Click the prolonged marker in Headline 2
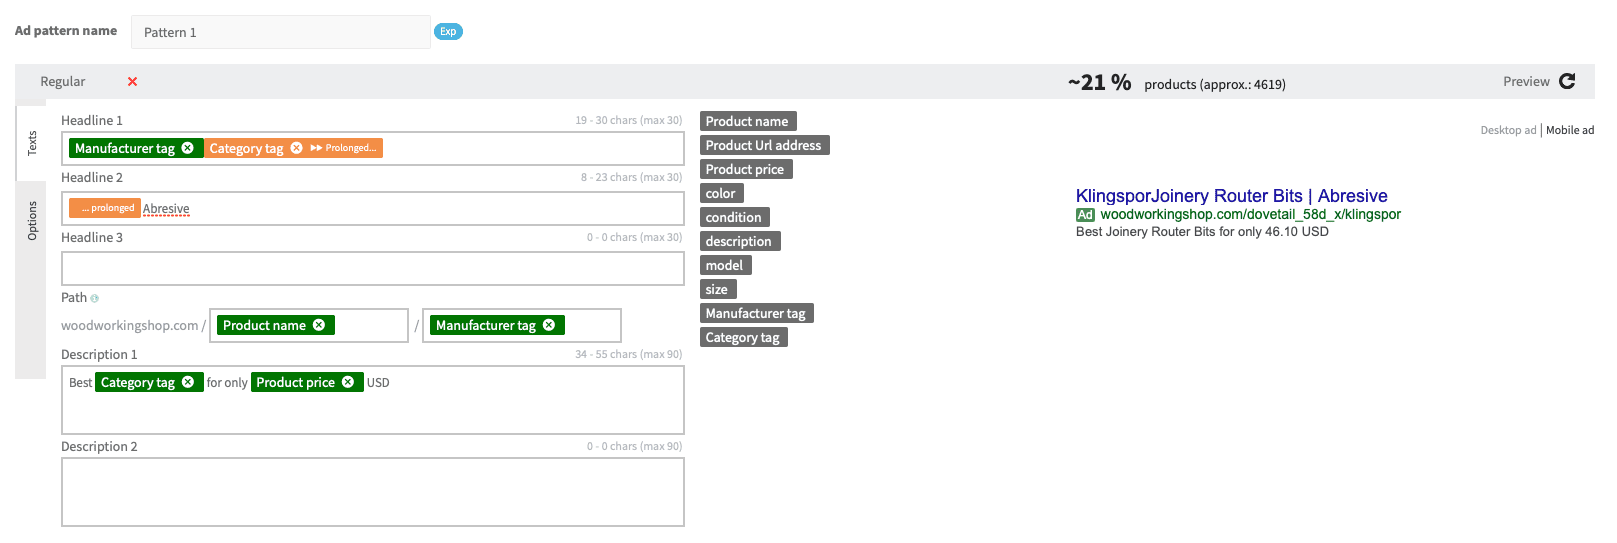1617x543 pixels. click(x=105, y=208)
